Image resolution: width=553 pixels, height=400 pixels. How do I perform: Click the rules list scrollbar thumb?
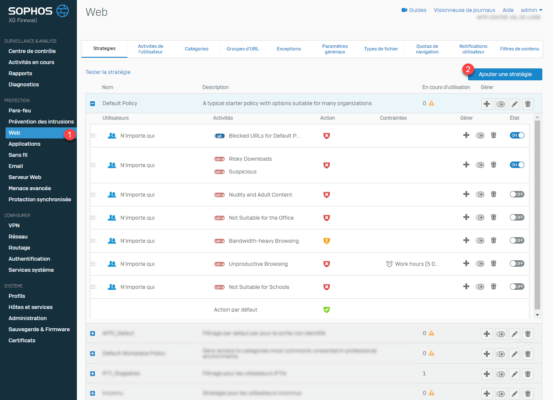click(537, 214)
